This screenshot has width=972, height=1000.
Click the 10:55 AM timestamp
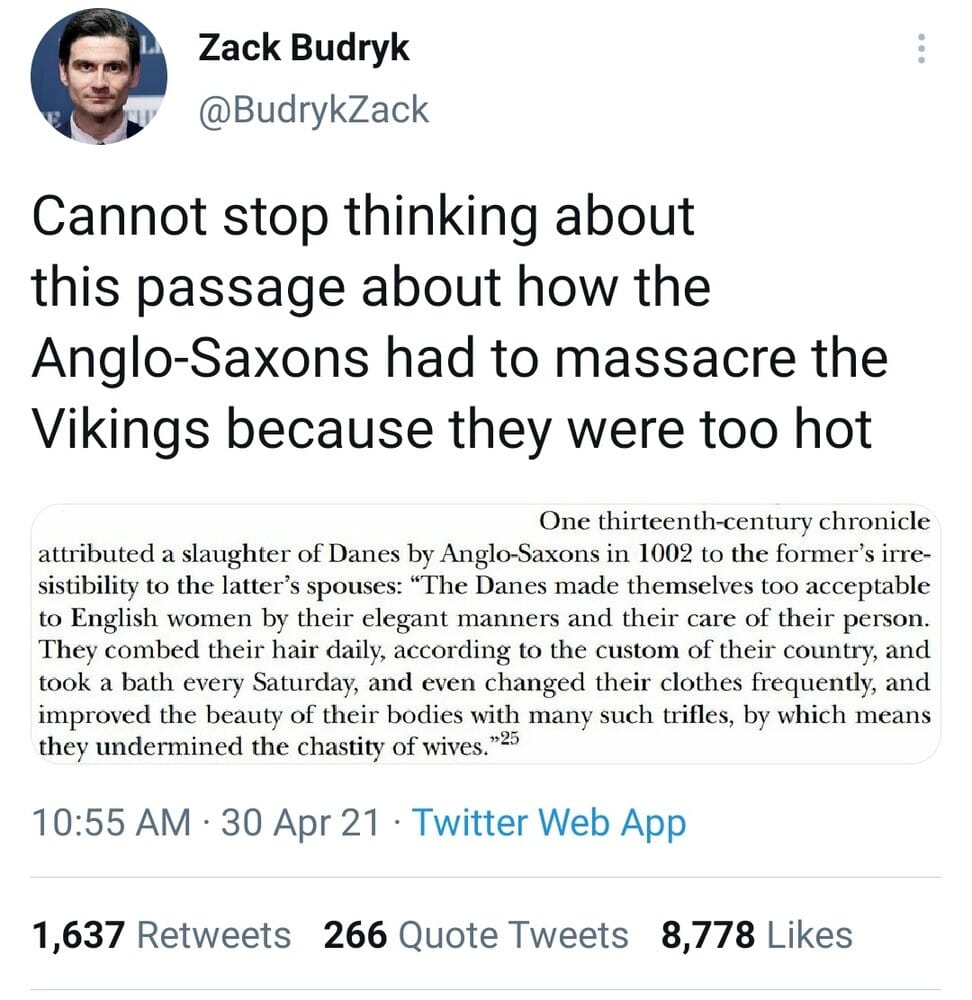(111, 823)
